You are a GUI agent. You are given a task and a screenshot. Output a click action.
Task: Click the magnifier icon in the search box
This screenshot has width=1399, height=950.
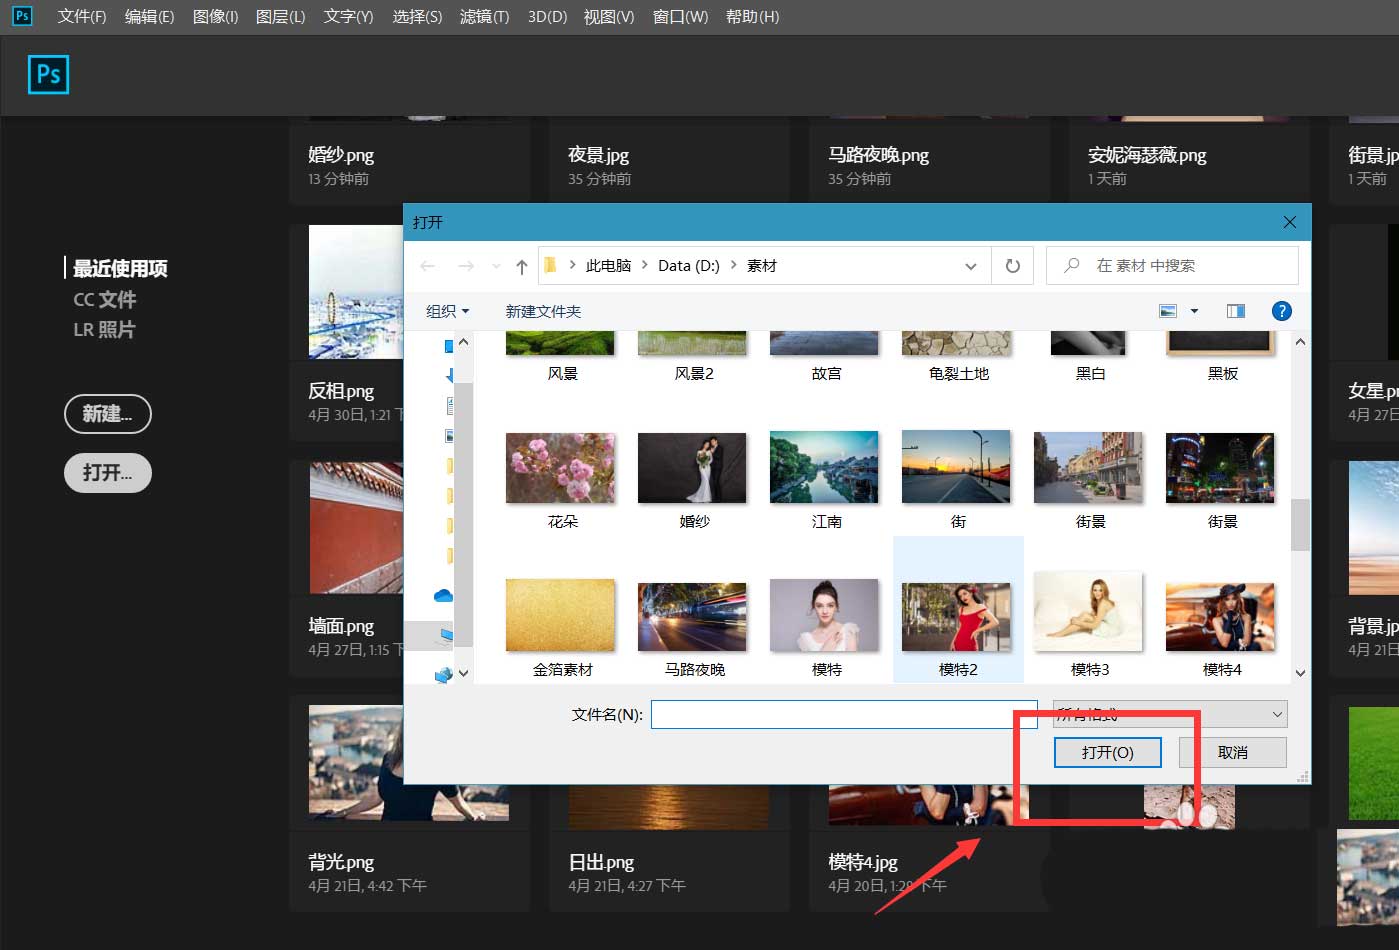tap(1072, 266)
